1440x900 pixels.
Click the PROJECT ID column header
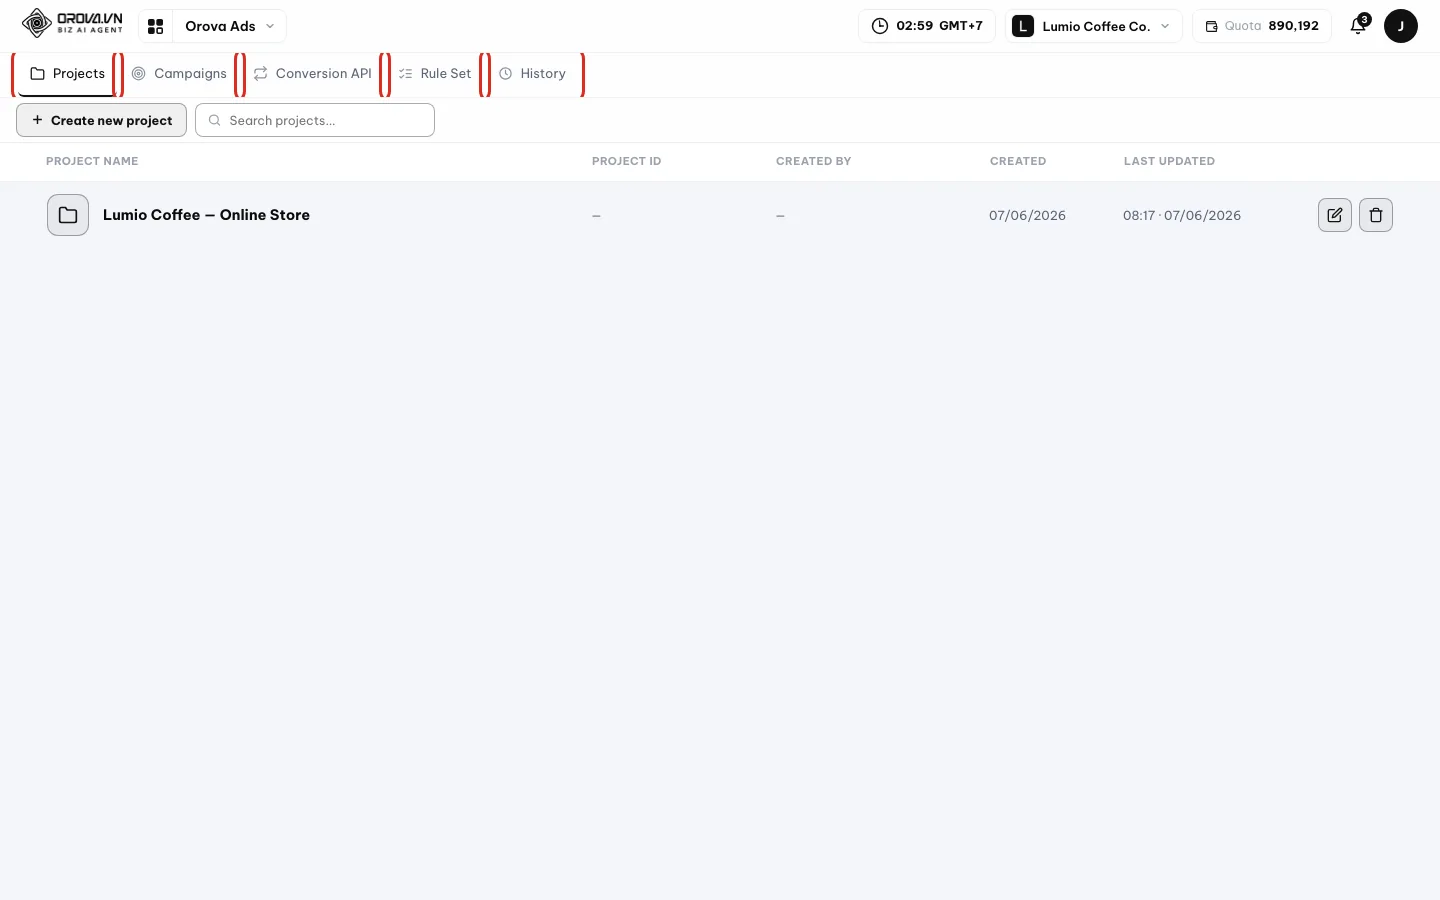pyautogui.click(x=626, y=161)
